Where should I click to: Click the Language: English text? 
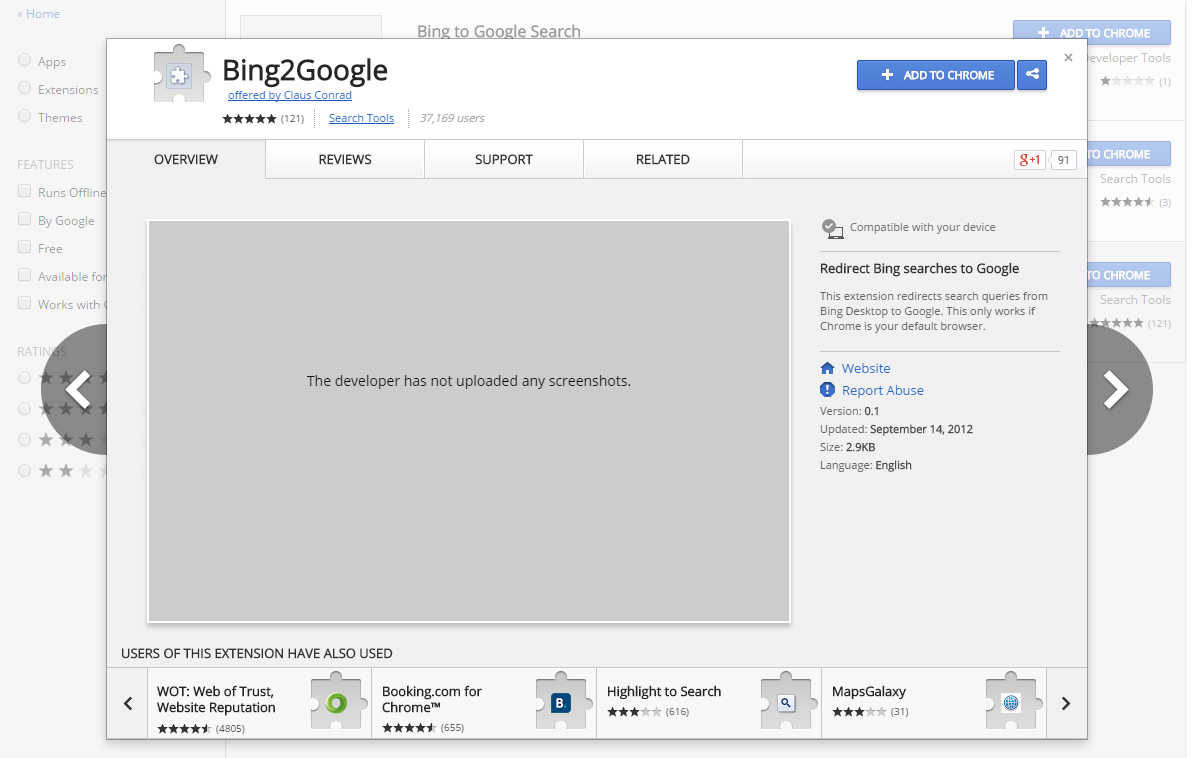pyautogui.click(x=866, y=466)
